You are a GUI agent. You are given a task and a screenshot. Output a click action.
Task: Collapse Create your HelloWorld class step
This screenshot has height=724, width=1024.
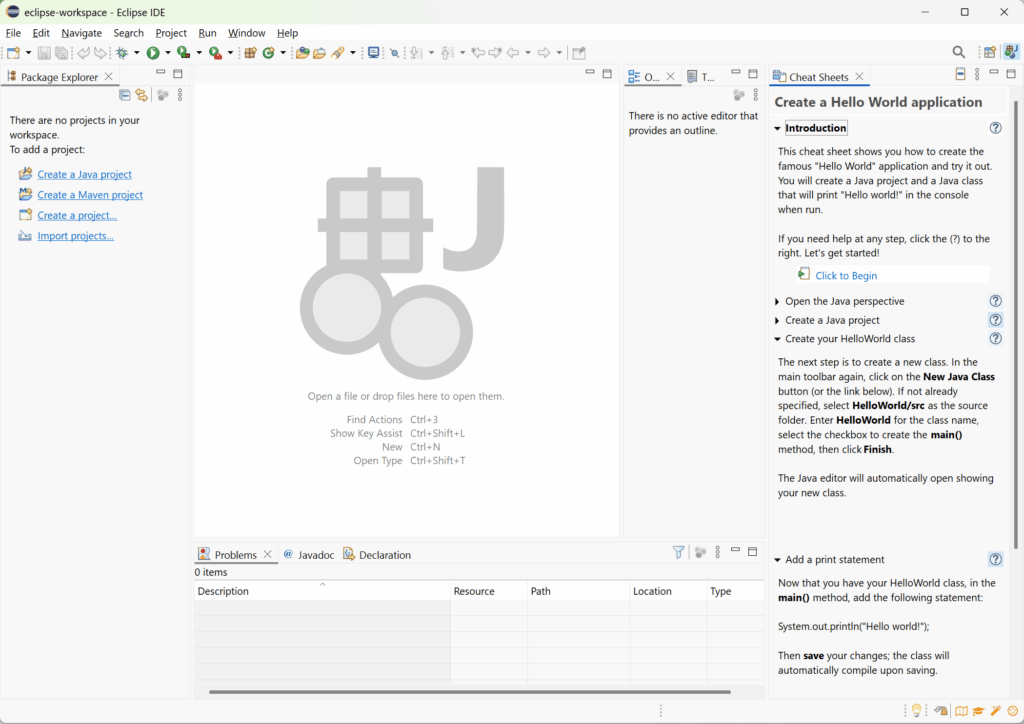pos(777,339)
